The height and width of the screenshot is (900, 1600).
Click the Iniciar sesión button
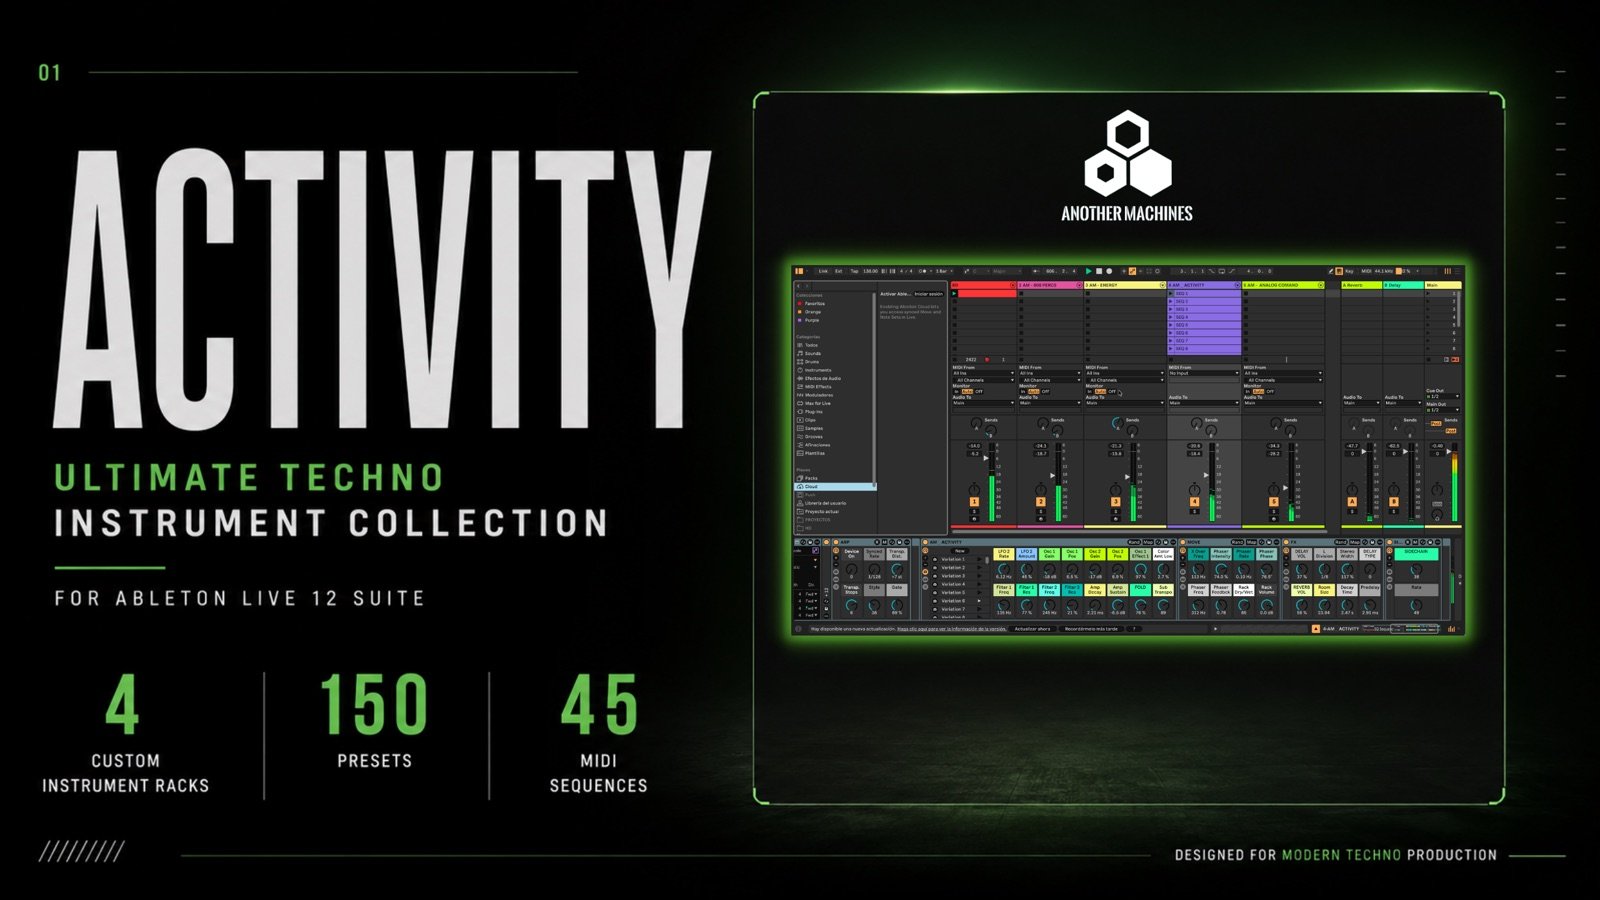[929, 294]
